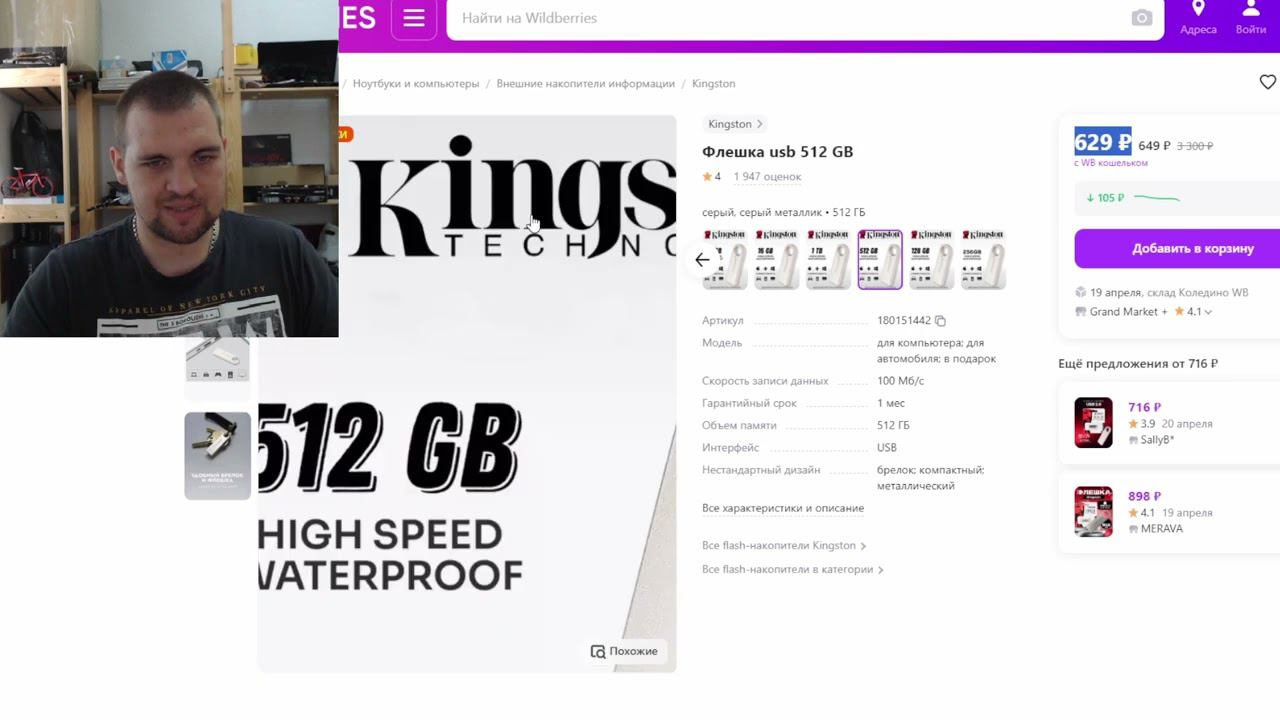The height and width of the screenshot is (720, 1280).
Task: Click the с WB кошельком label
Action: (1111, 163)
